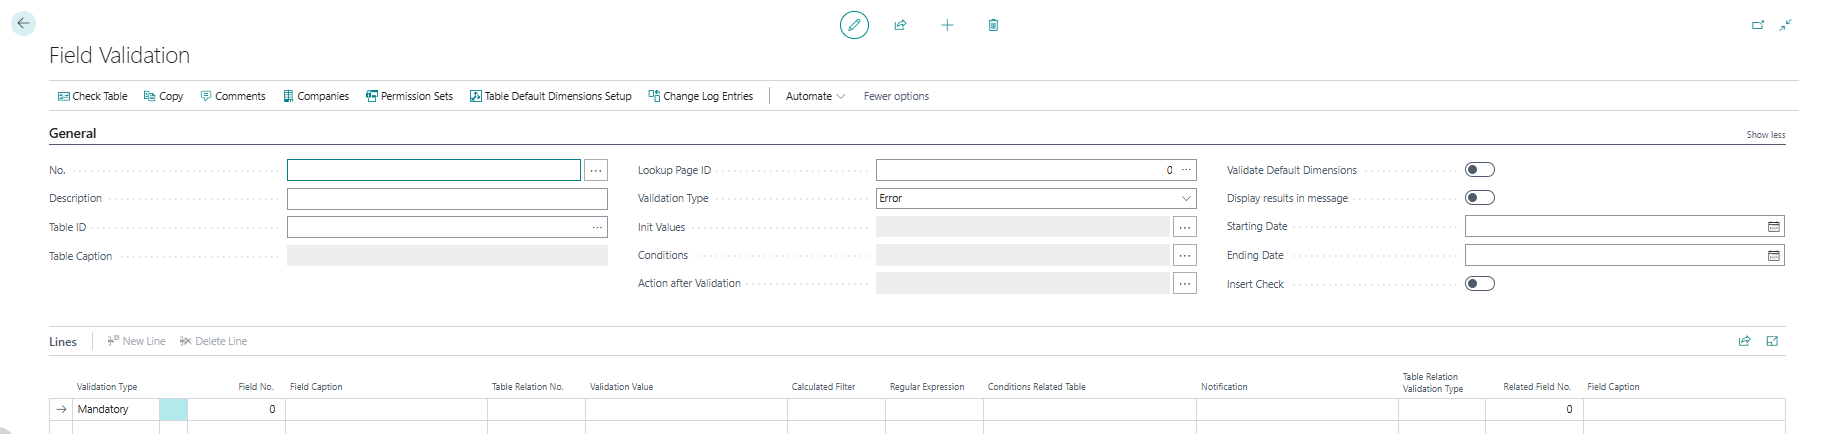Expand the Automate menu
This screenshot has width=1825, height=434.
pyautogui.click(x=815, y=96)
